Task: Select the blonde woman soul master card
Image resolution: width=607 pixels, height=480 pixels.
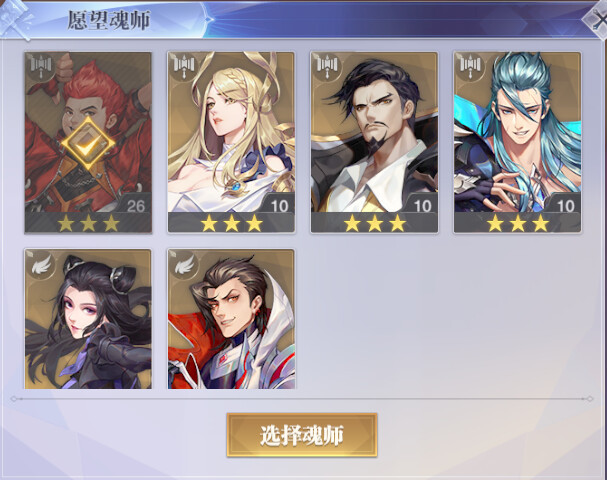Action: 231,142
